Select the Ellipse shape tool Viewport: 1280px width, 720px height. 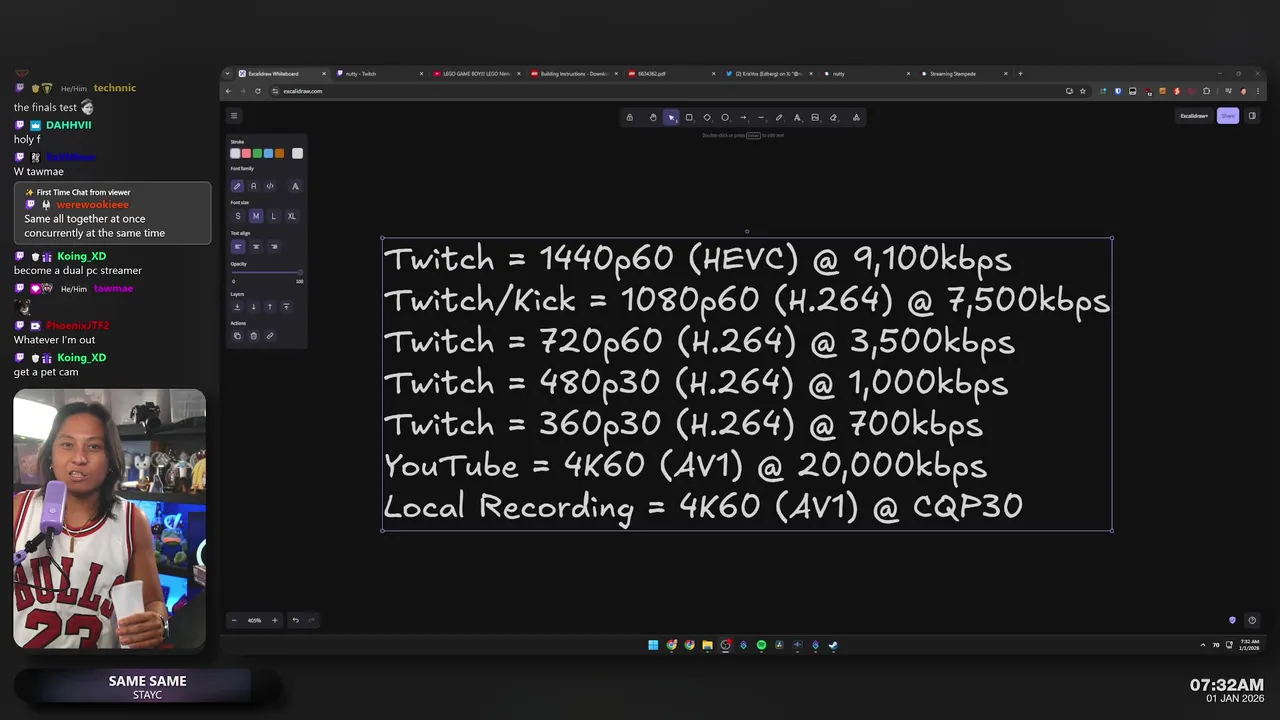[x=725, y=117]
